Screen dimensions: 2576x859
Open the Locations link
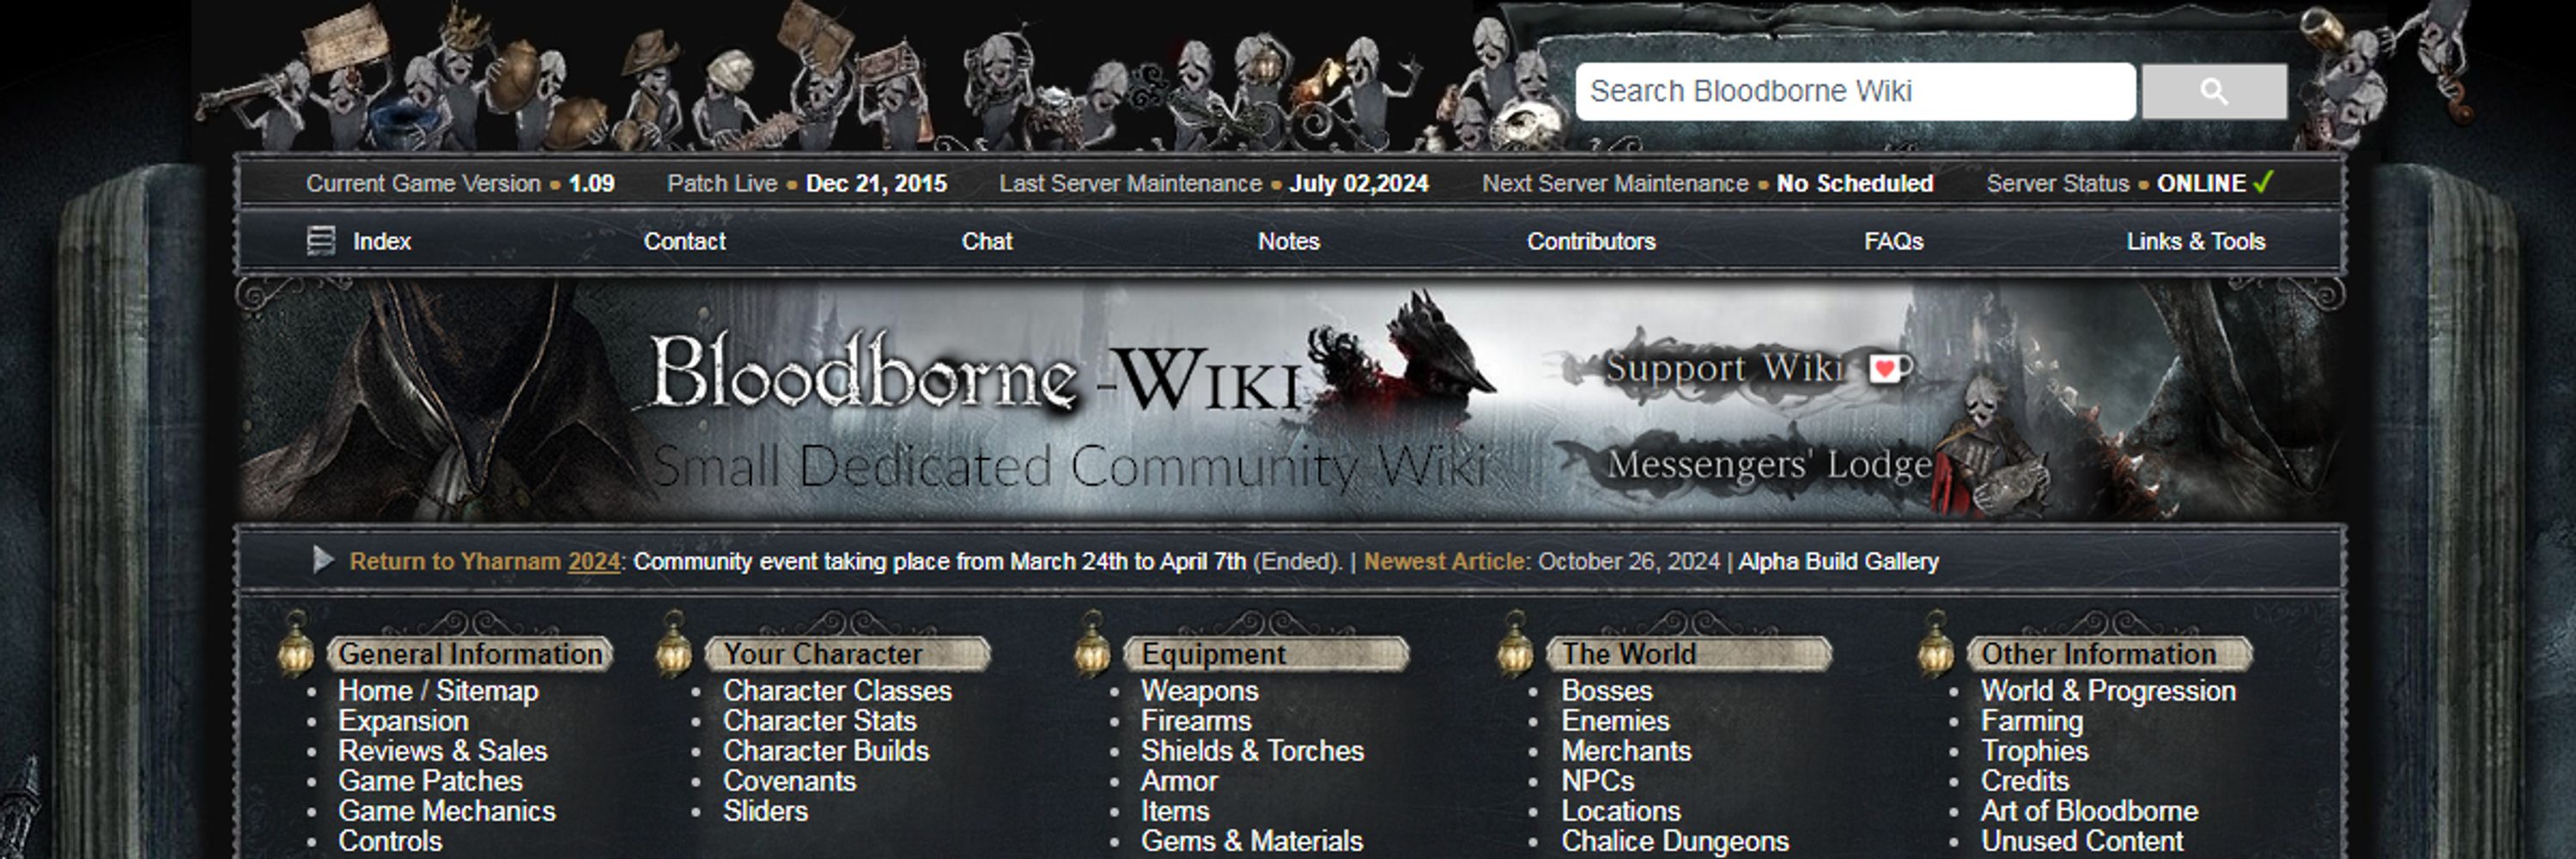pyautogui.click(x=1621, y=811)
